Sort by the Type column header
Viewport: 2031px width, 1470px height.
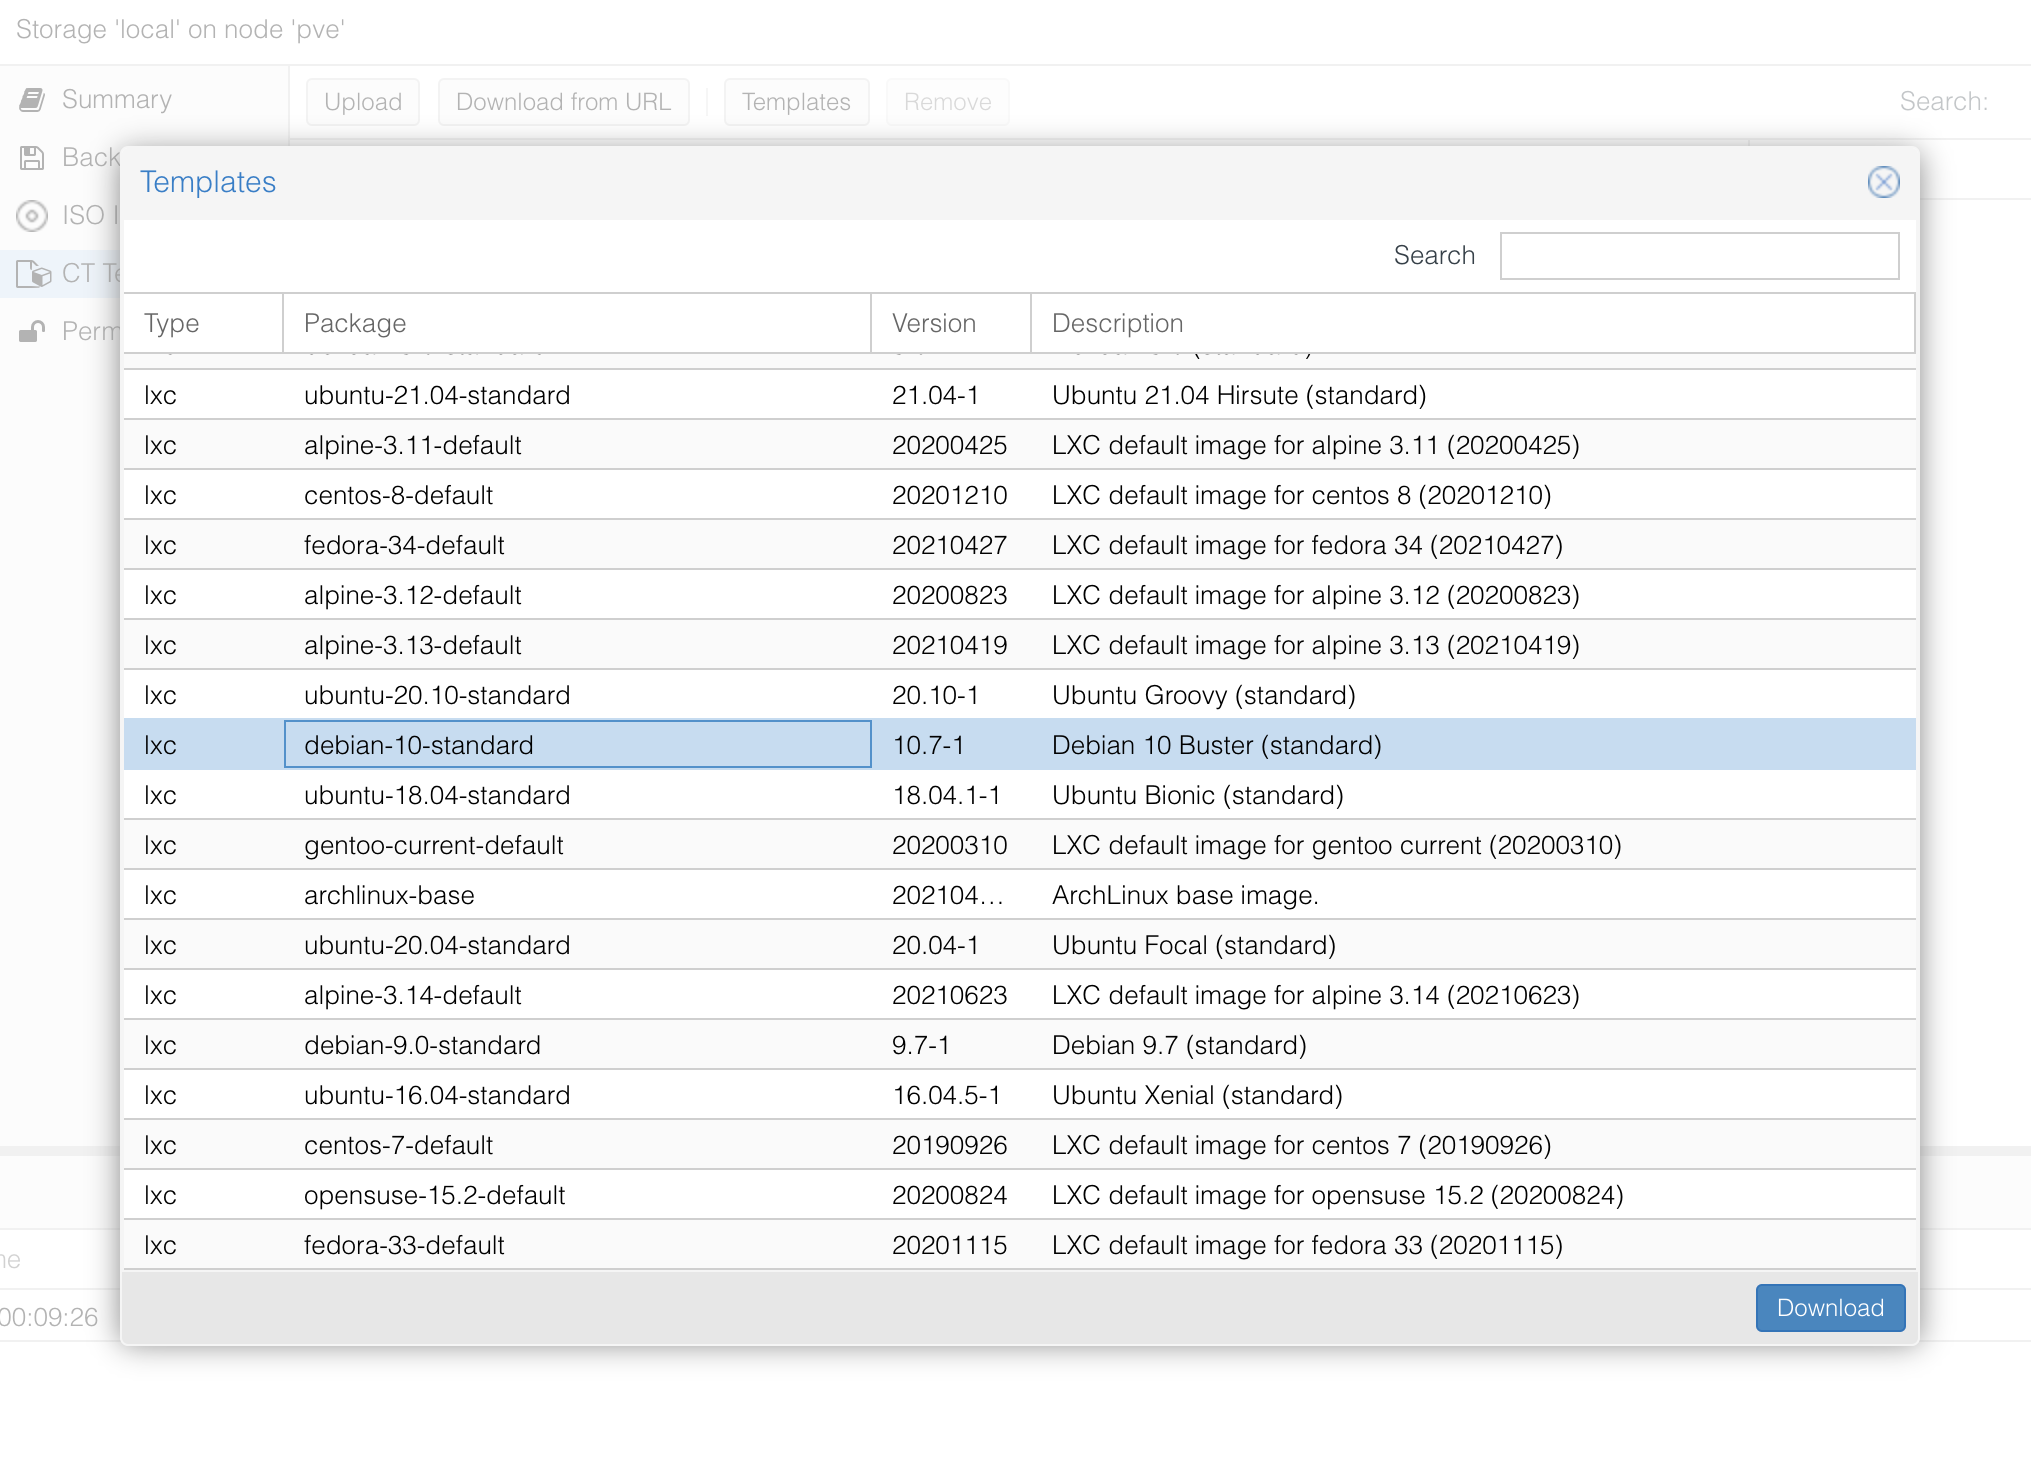pos(203,323)
